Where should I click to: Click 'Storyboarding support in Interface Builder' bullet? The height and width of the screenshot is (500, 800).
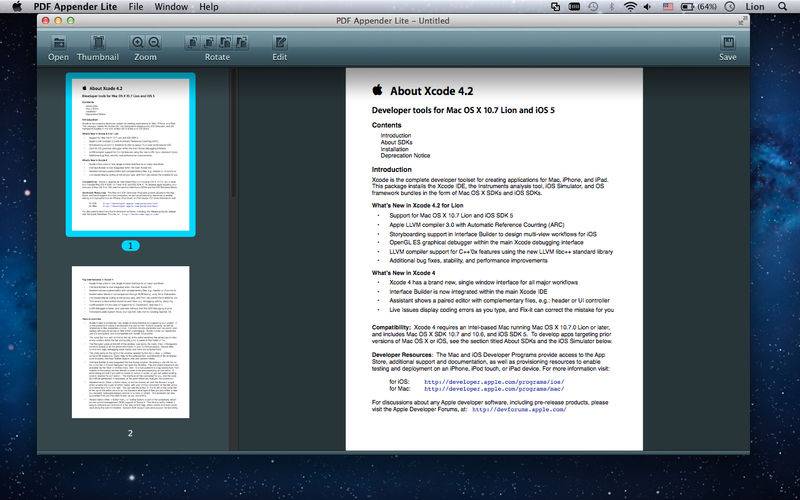[493, 234]
